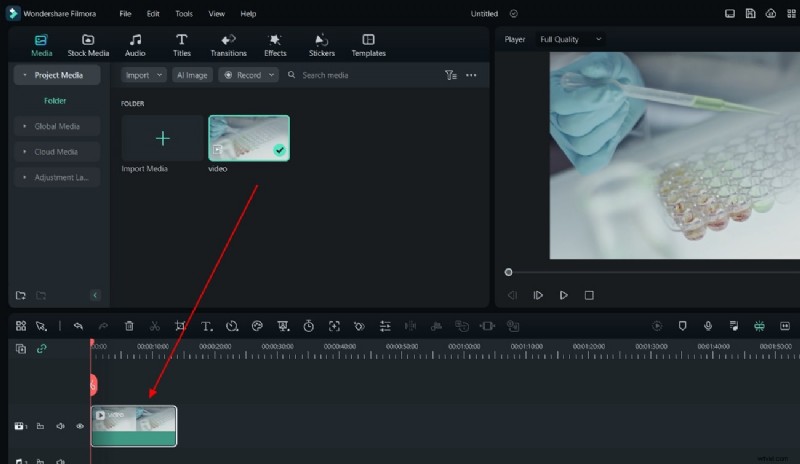Open the Media tab
Viewport: 800px width, 464px height.
[41, 45]
